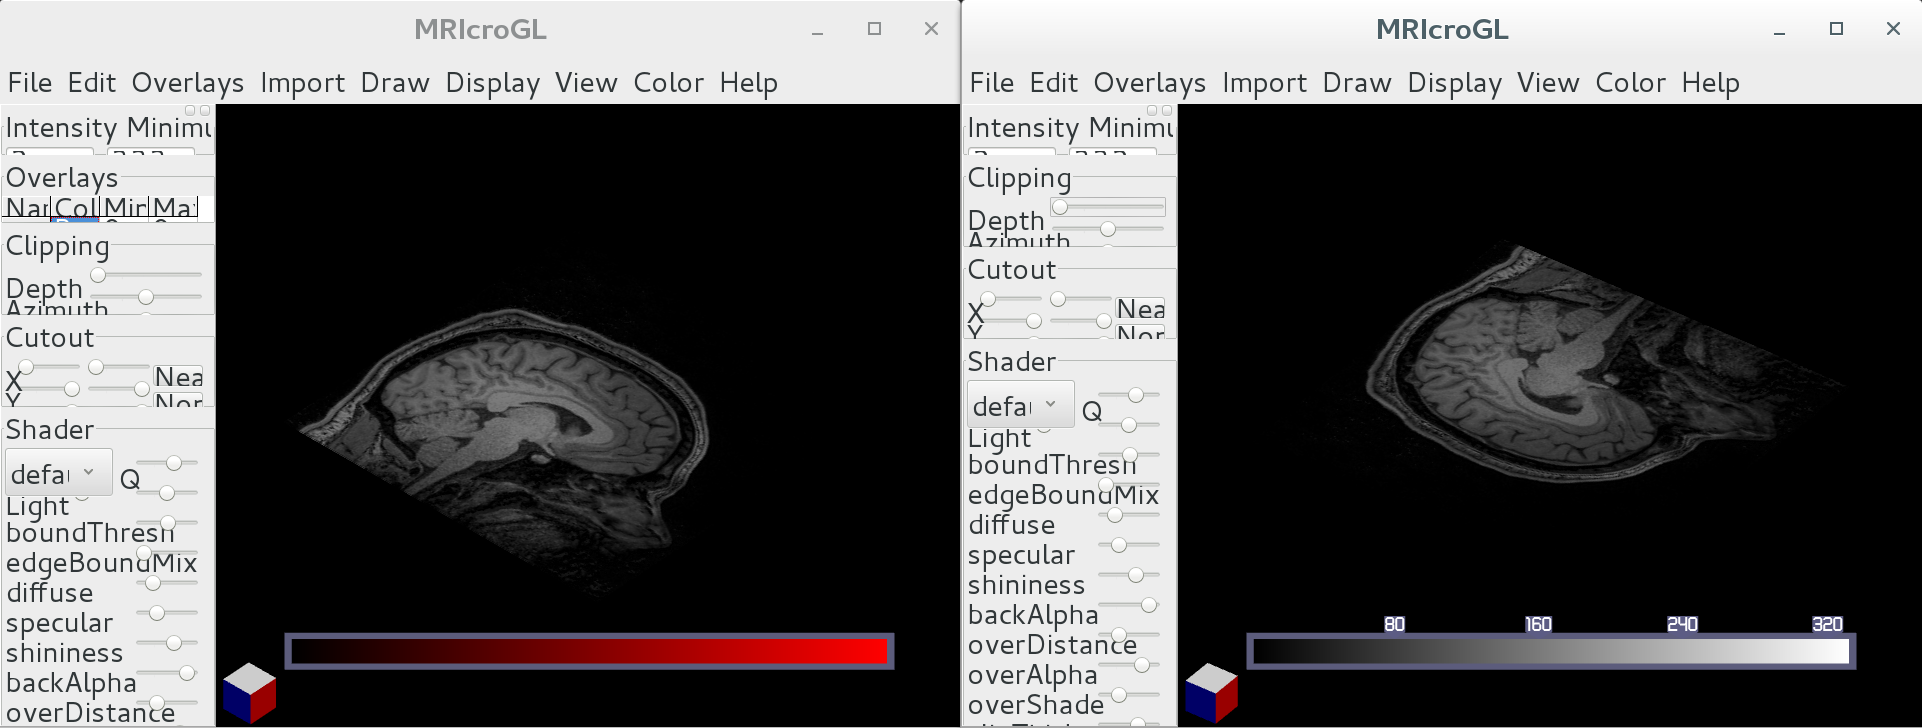This screenshot has height=728, width=1922.
Task: Select the Display menu in the left window
Action: [492, 83]
